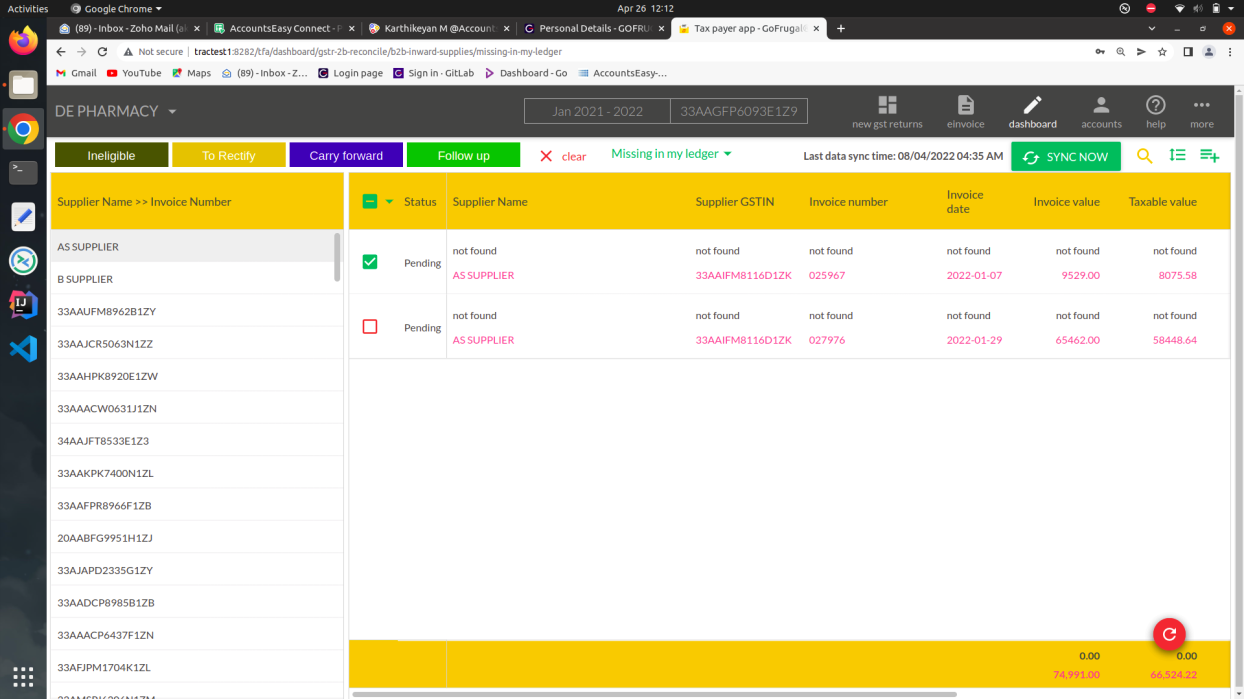Select the Follow up green tag
The image size is (1244, 699).
click(463, 155)
